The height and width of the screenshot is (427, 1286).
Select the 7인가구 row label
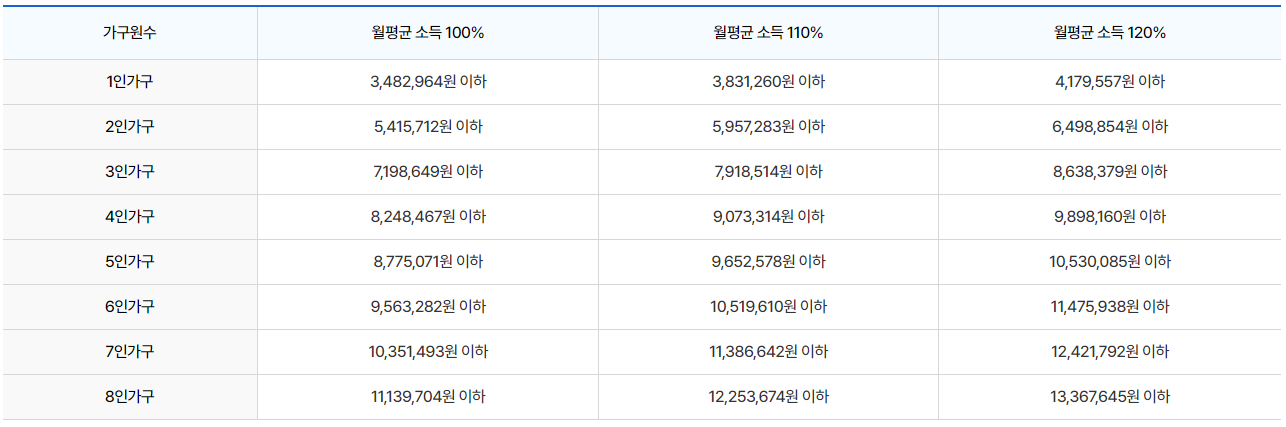pyautogui.click(x=129, y=352)
